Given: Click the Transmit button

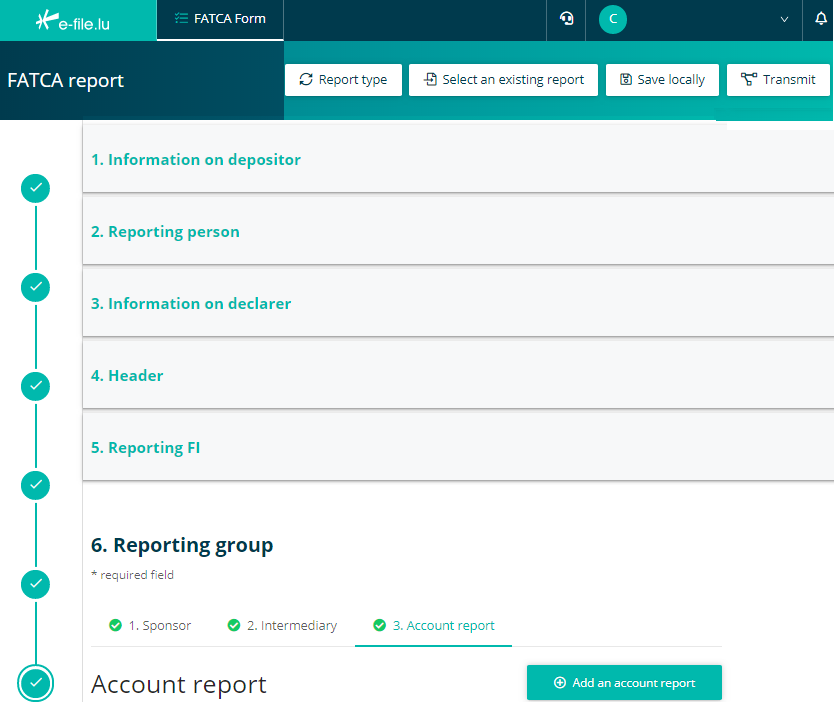Looking at the screenshot, I should 778,80.
